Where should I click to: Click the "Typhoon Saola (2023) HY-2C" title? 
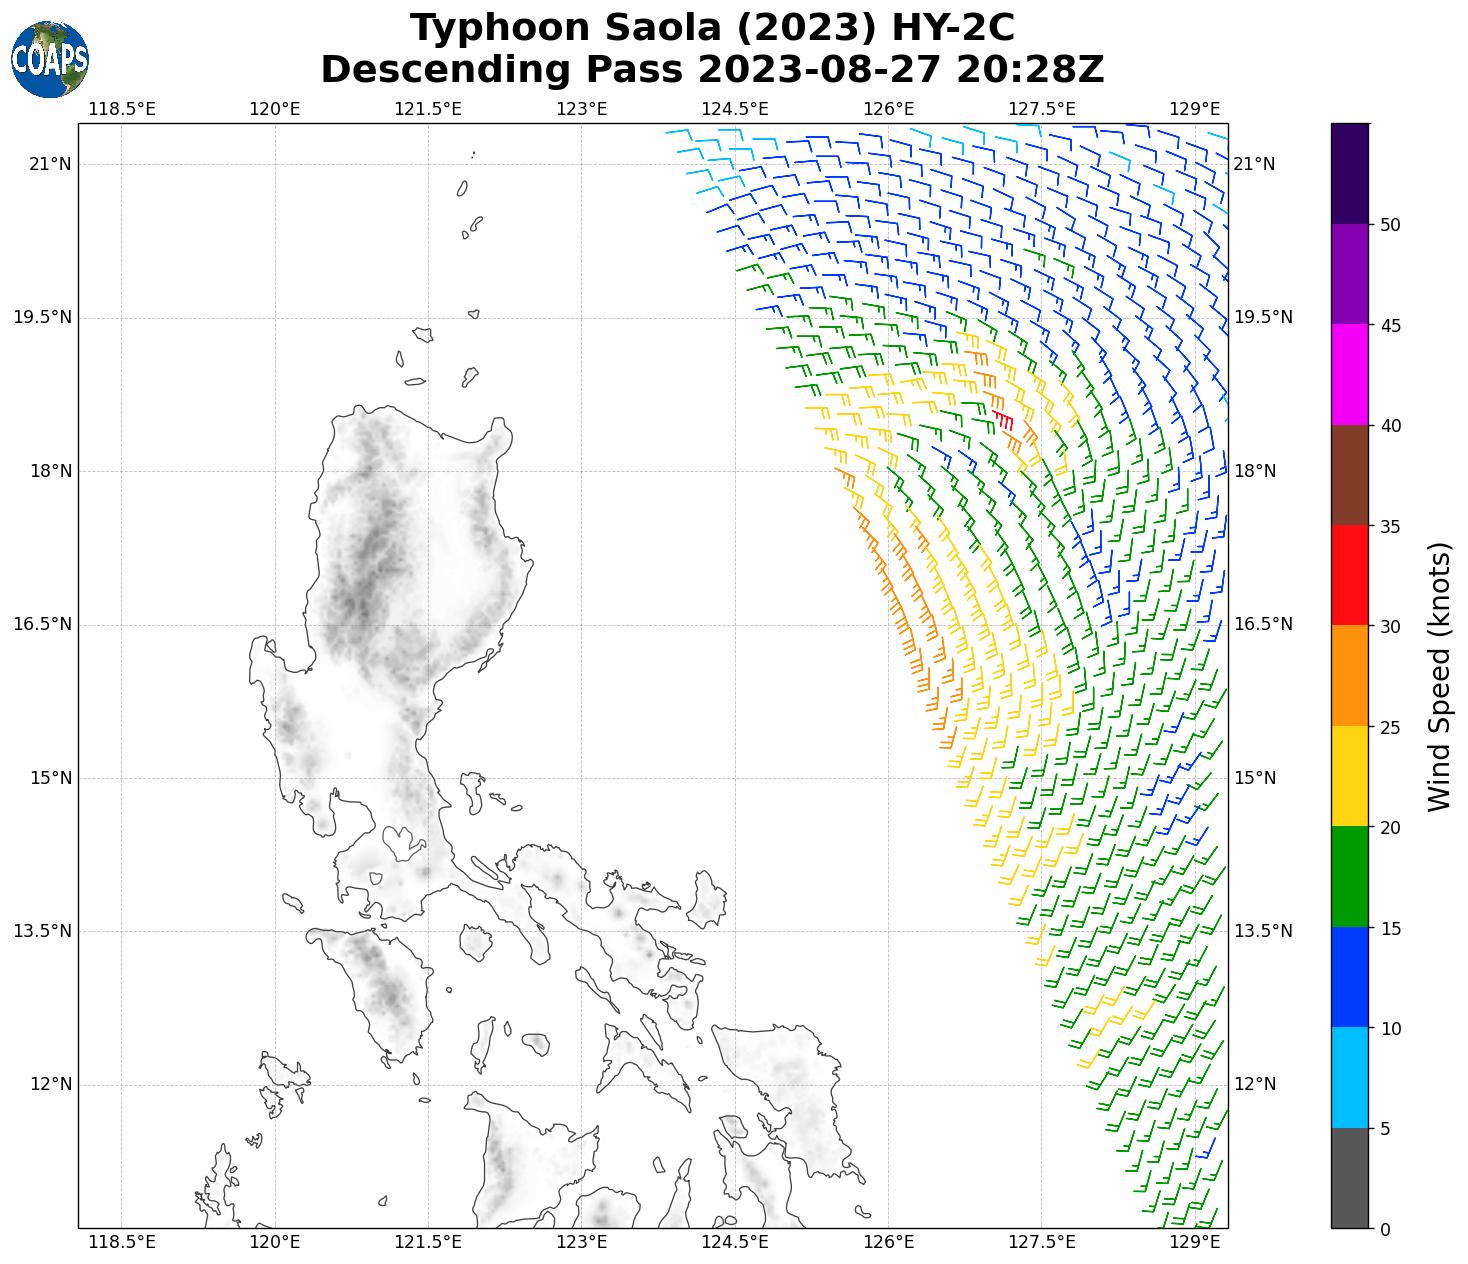pyautogui.click(x=712, y=28)
